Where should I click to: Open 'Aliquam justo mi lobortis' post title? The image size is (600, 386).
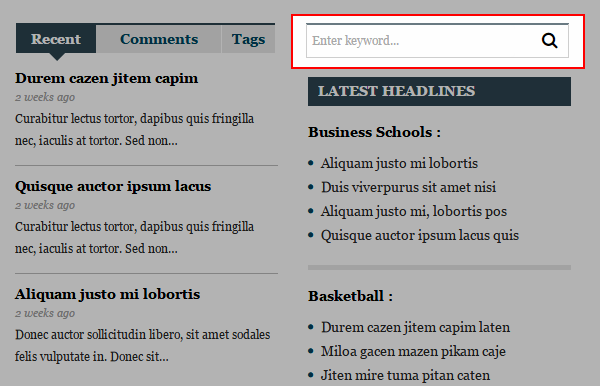[108, 294]
